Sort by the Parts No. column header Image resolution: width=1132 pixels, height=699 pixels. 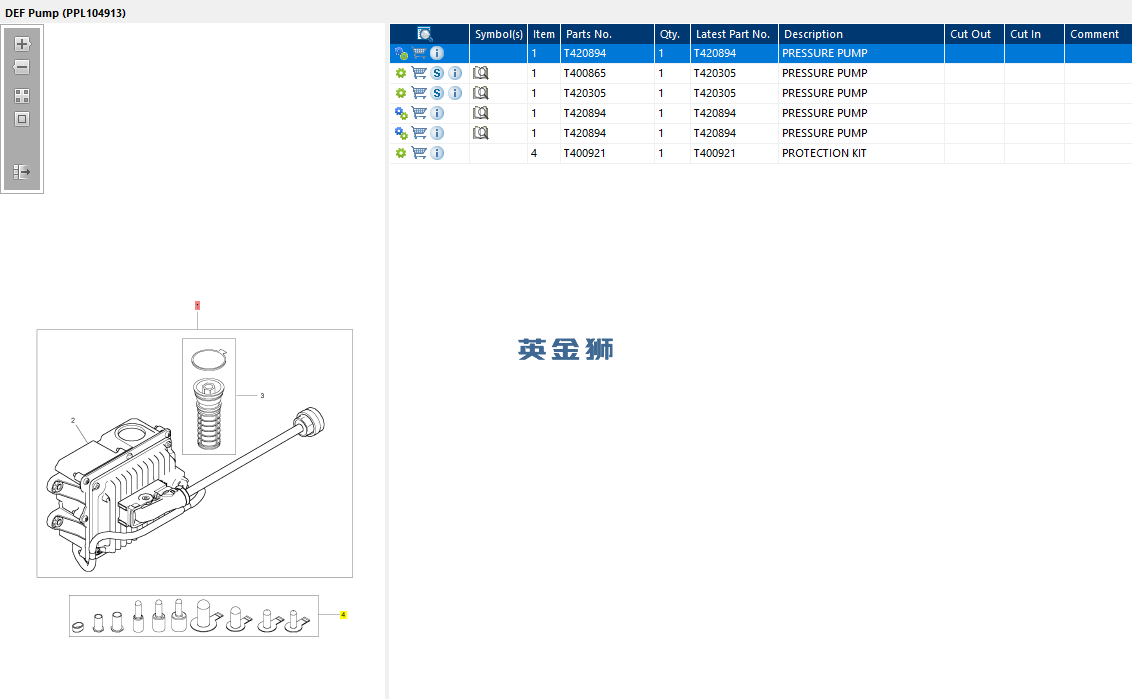tap(607, 34)
